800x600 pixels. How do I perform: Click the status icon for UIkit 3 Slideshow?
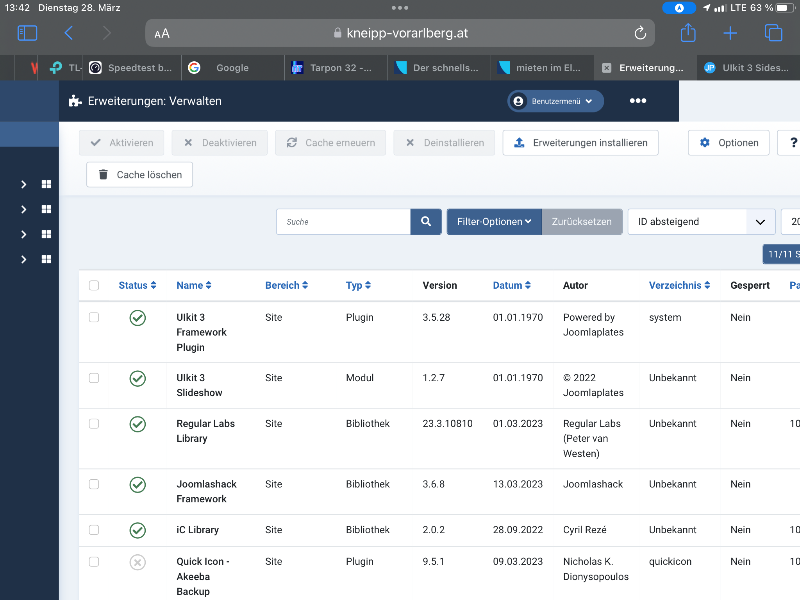coord(138,379)
